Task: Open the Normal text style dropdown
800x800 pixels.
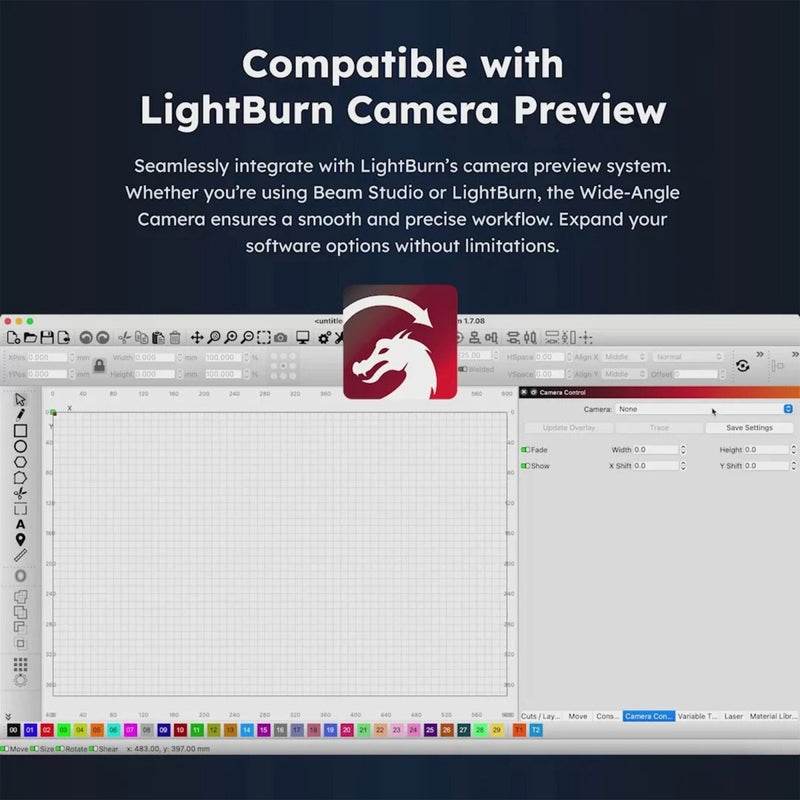Action: [x=689, y=357]
